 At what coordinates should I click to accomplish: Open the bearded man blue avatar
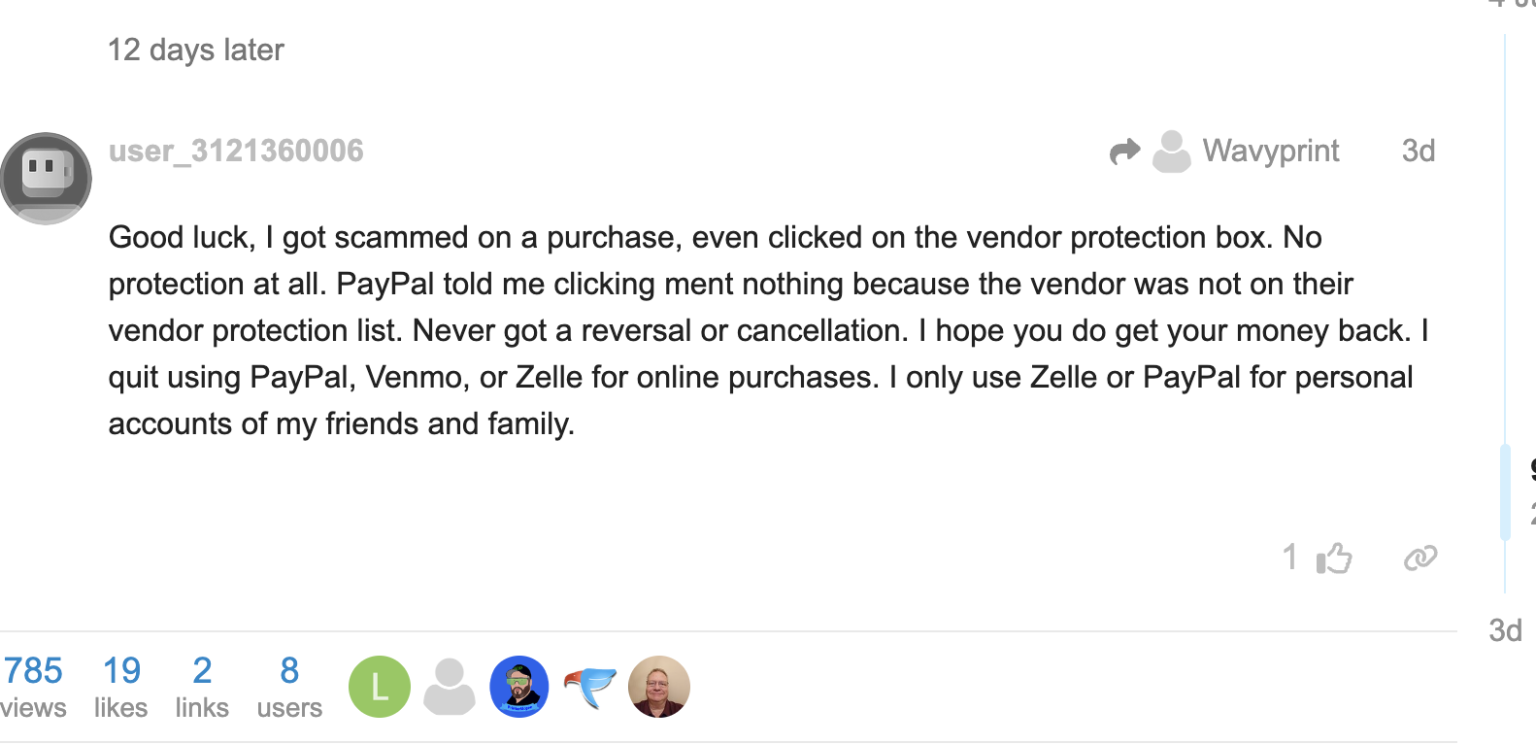[519, 687]
